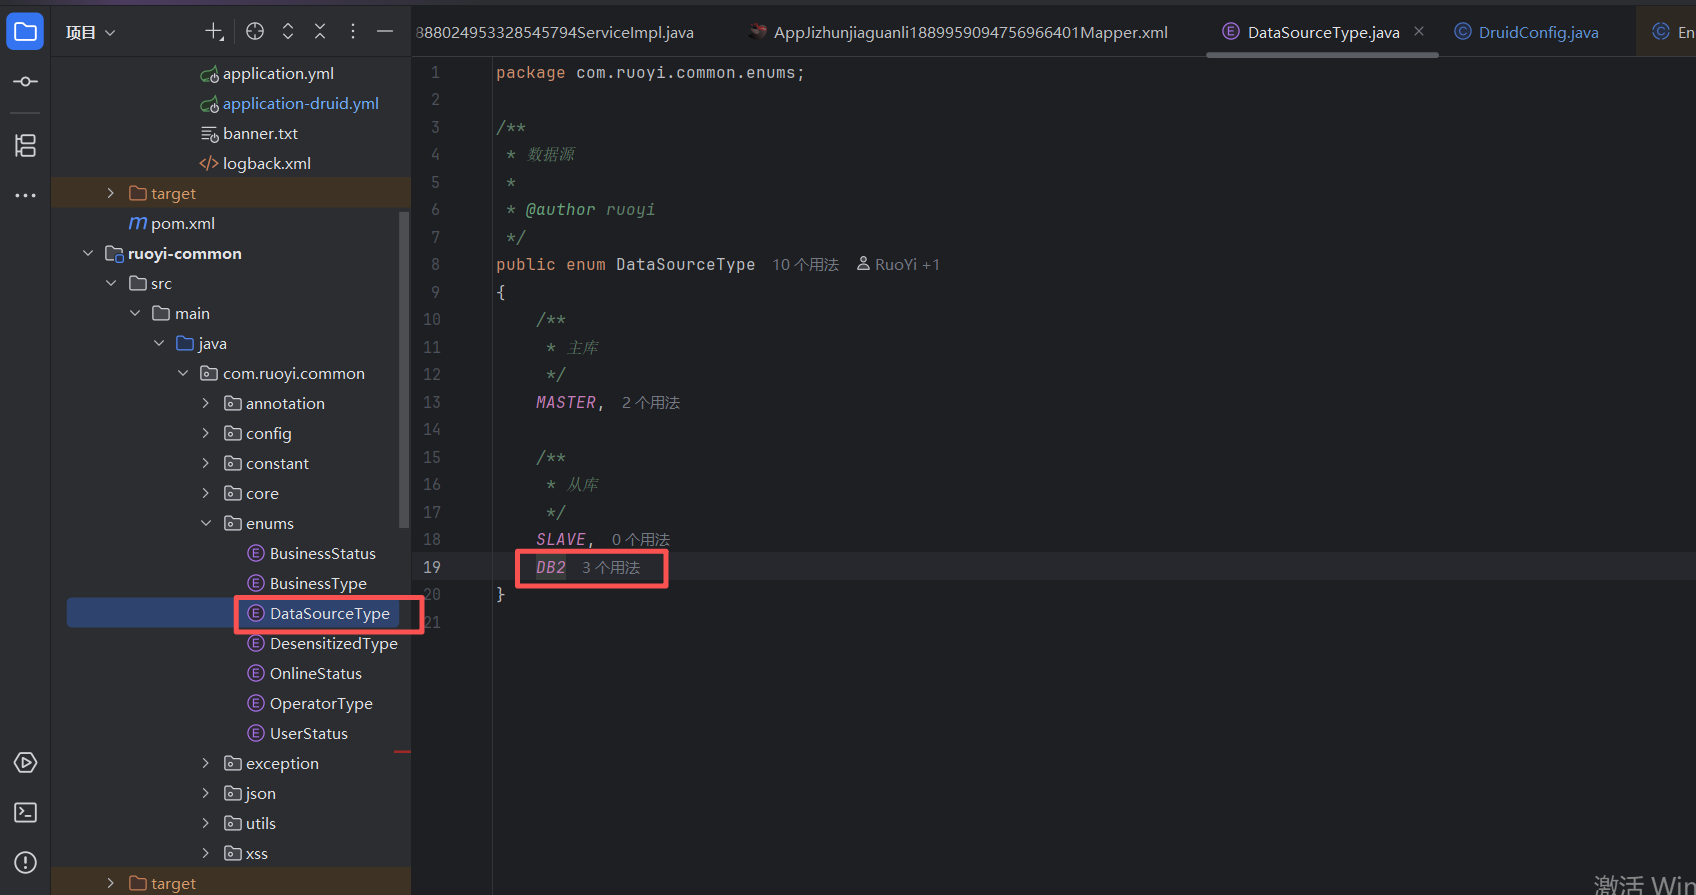Collapse the enums package

click(x=206, y=524)
